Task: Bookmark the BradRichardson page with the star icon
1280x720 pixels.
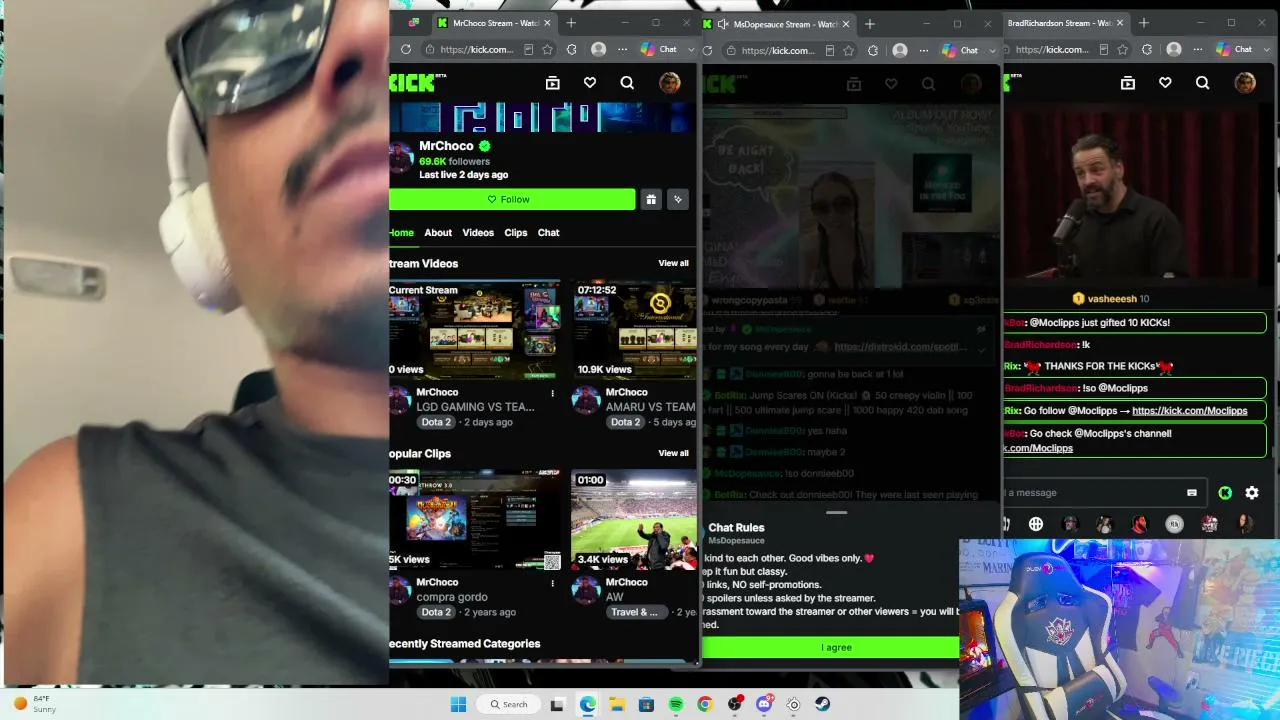Action: click(x=1124, y=49)
